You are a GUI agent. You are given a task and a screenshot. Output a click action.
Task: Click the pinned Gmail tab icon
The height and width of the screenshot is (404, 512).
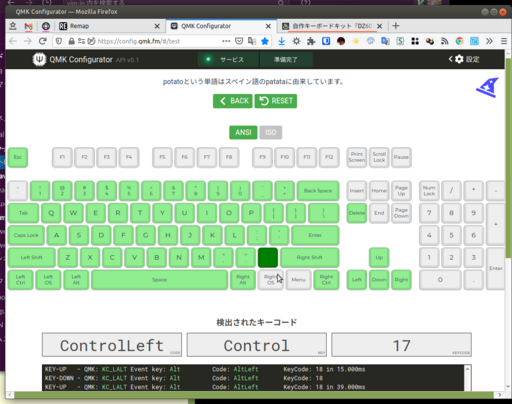[29, 26]
